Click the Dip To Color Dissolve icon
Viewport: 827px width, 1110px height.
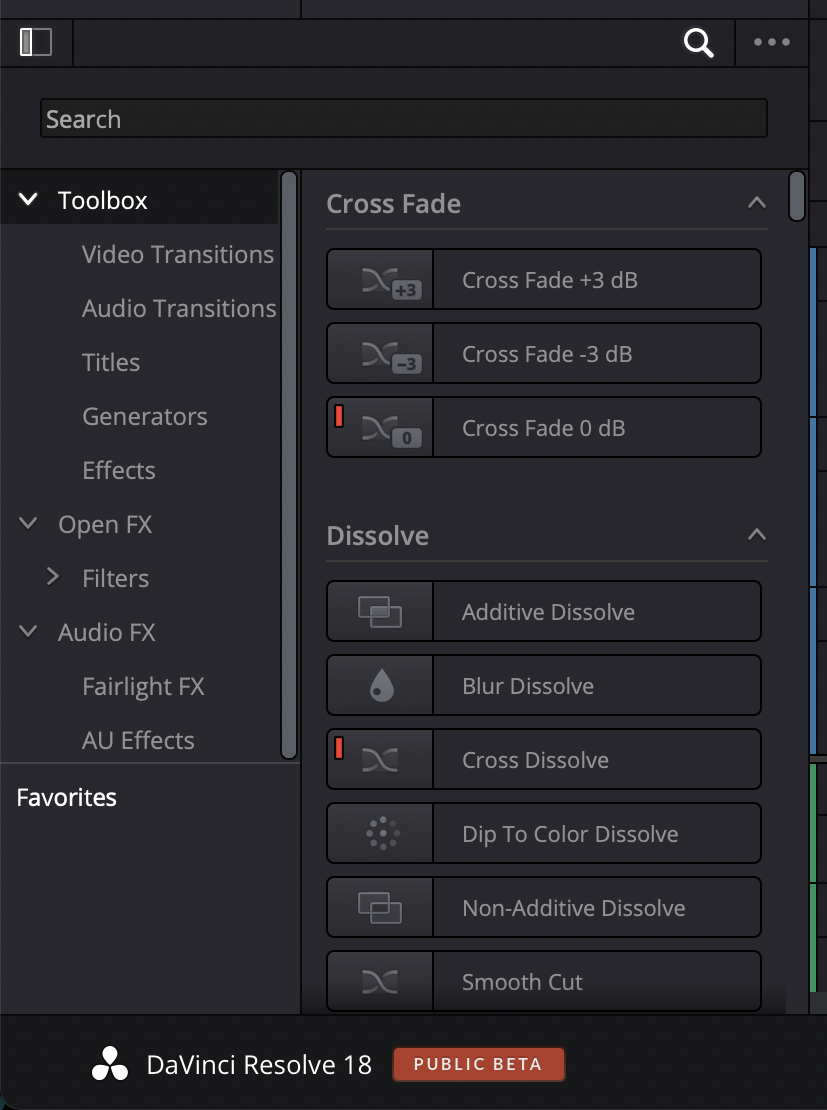(382, 834)
